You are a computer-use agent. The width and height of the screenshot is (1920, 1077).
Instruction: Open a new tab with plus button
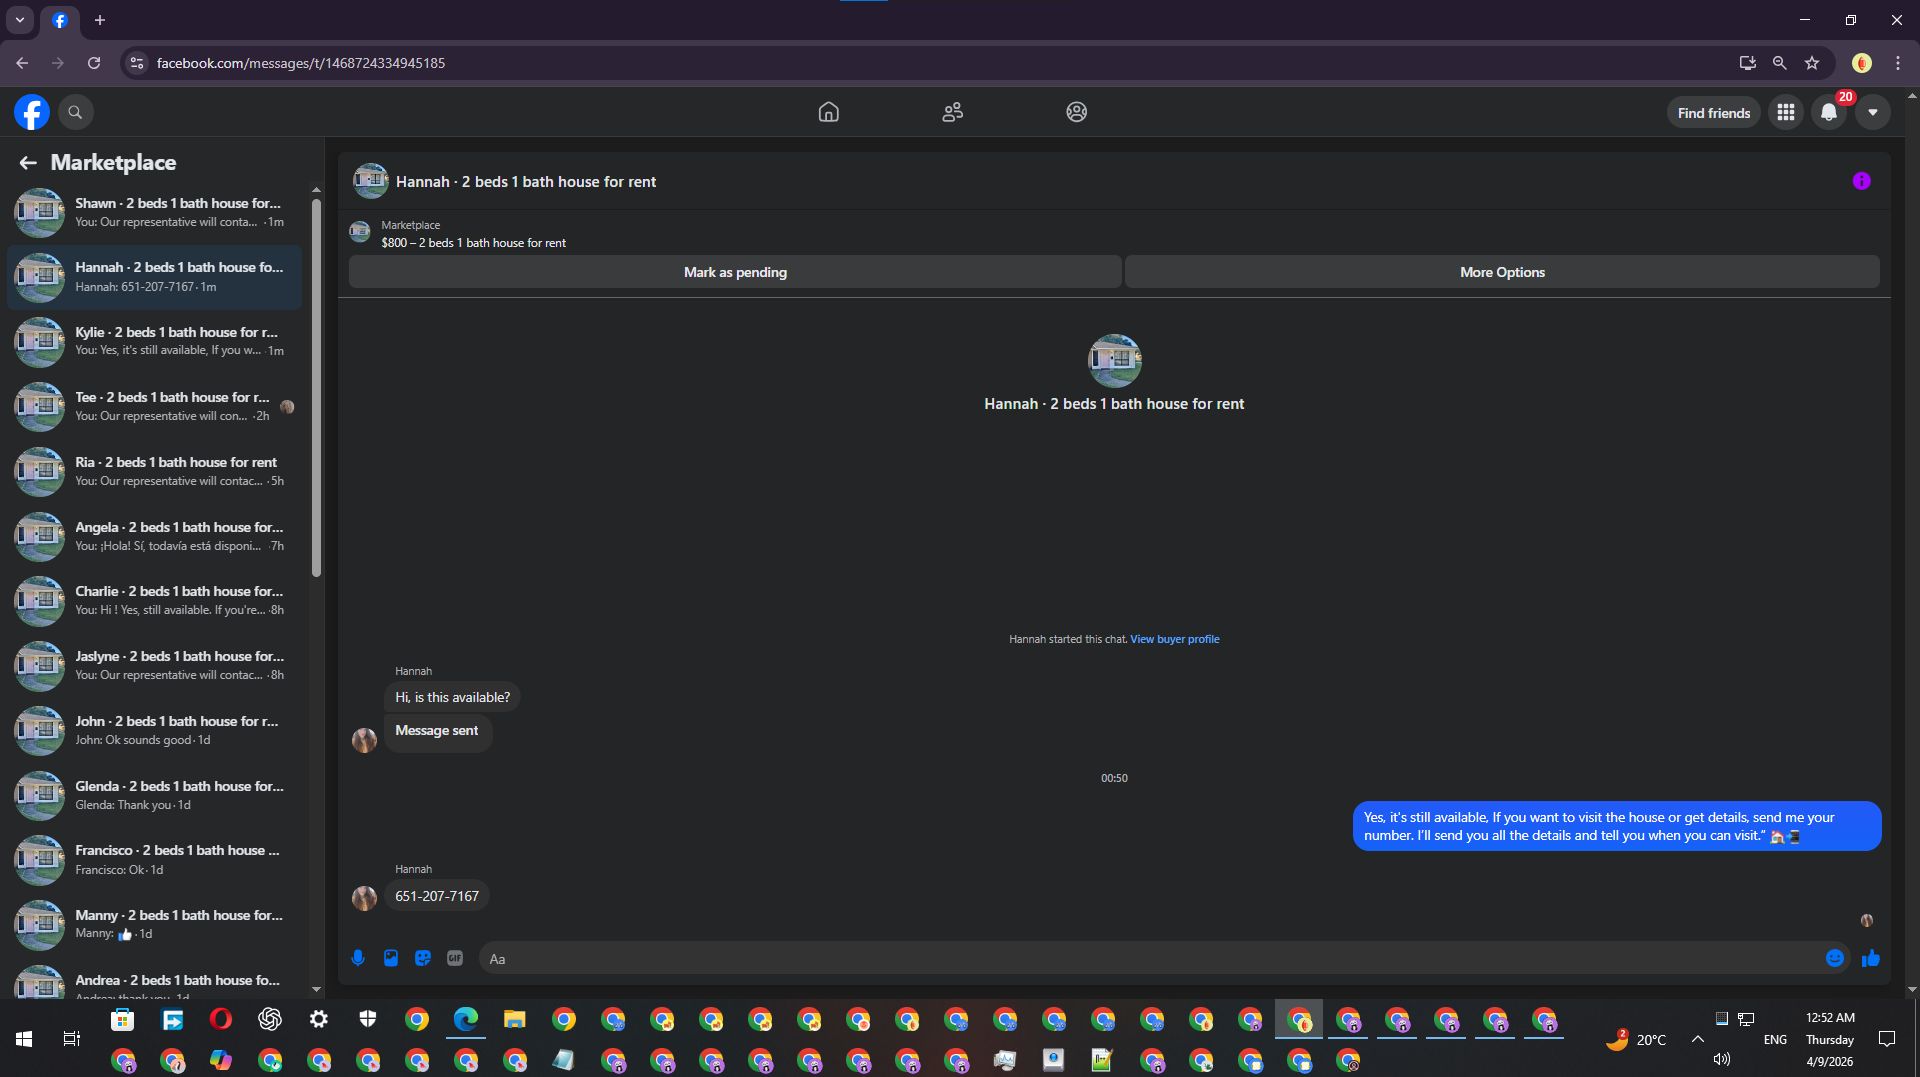point(100,20)
